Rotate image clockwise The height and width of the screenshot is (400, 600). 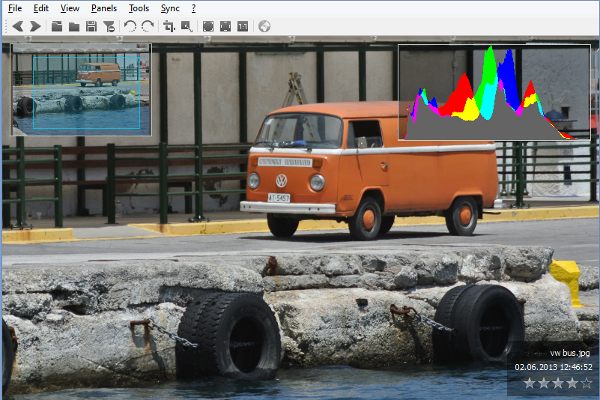coord(148,26)
